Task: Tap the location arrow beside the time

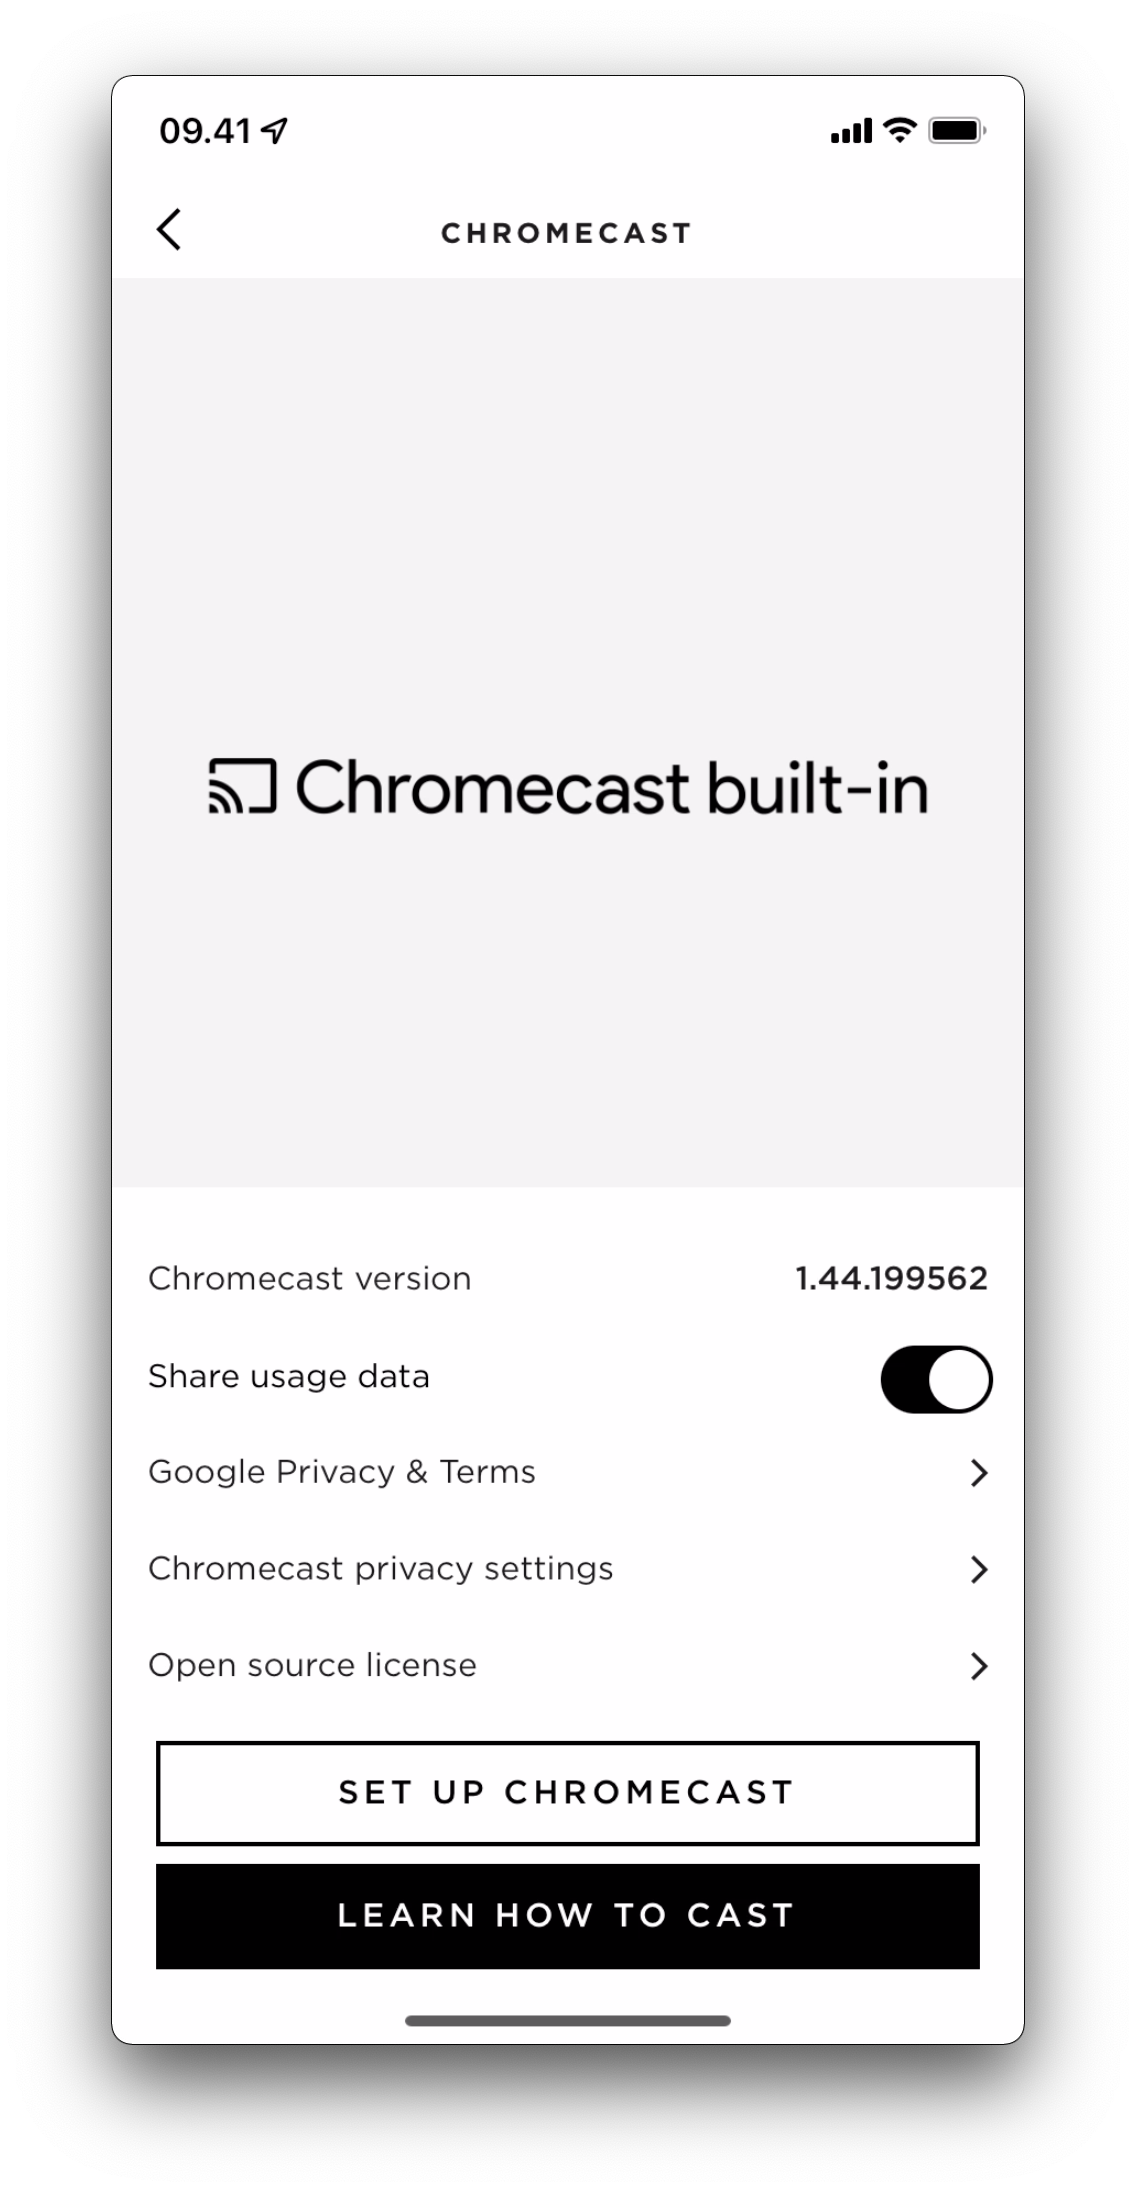Action: (x=274, y=130)
